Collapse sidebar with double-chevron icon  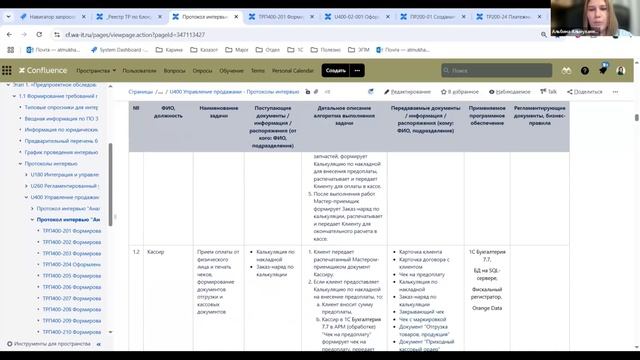click(x=98, y=344)
